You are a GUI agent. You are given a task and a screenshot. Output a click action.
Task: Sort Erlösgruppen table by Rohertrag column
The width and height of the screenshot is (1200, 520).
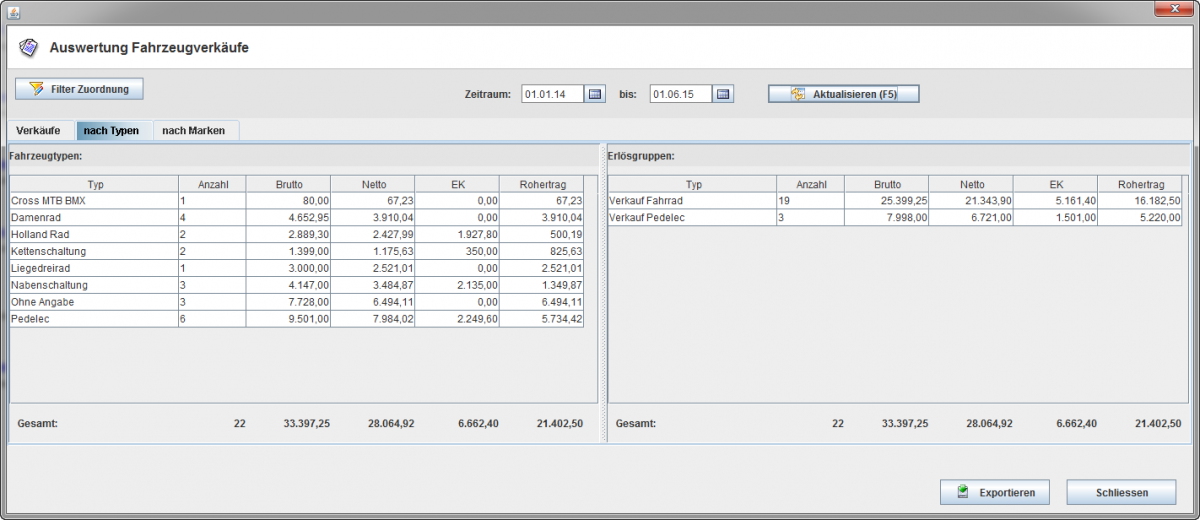pyautogui.click(x=1140, y=184)
